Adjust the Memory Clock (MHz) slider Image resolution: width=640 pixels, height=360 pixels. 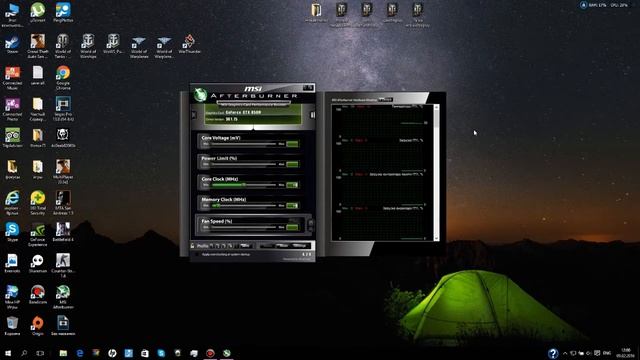click(x=243, y=206)
